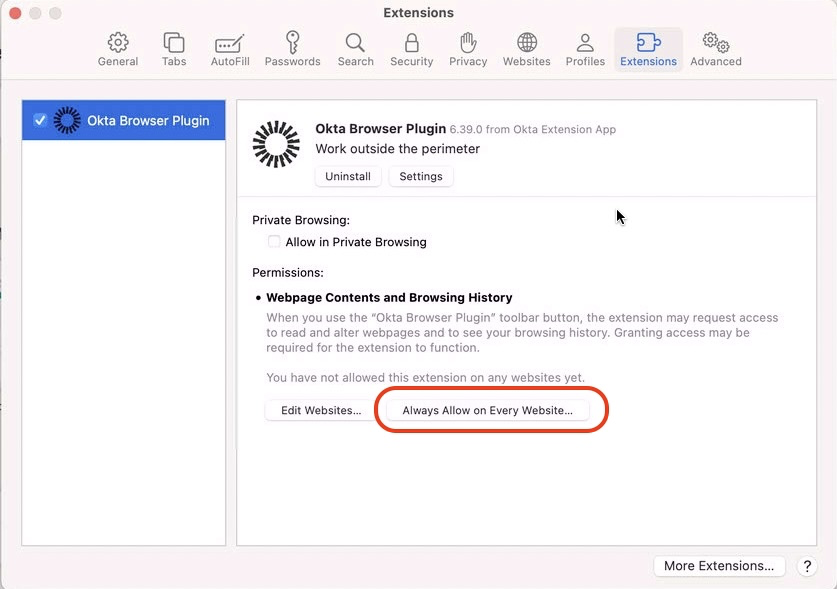Switch to the Websites globe tab
Viewport: 837px width, 589px height.
coord(526,49)
